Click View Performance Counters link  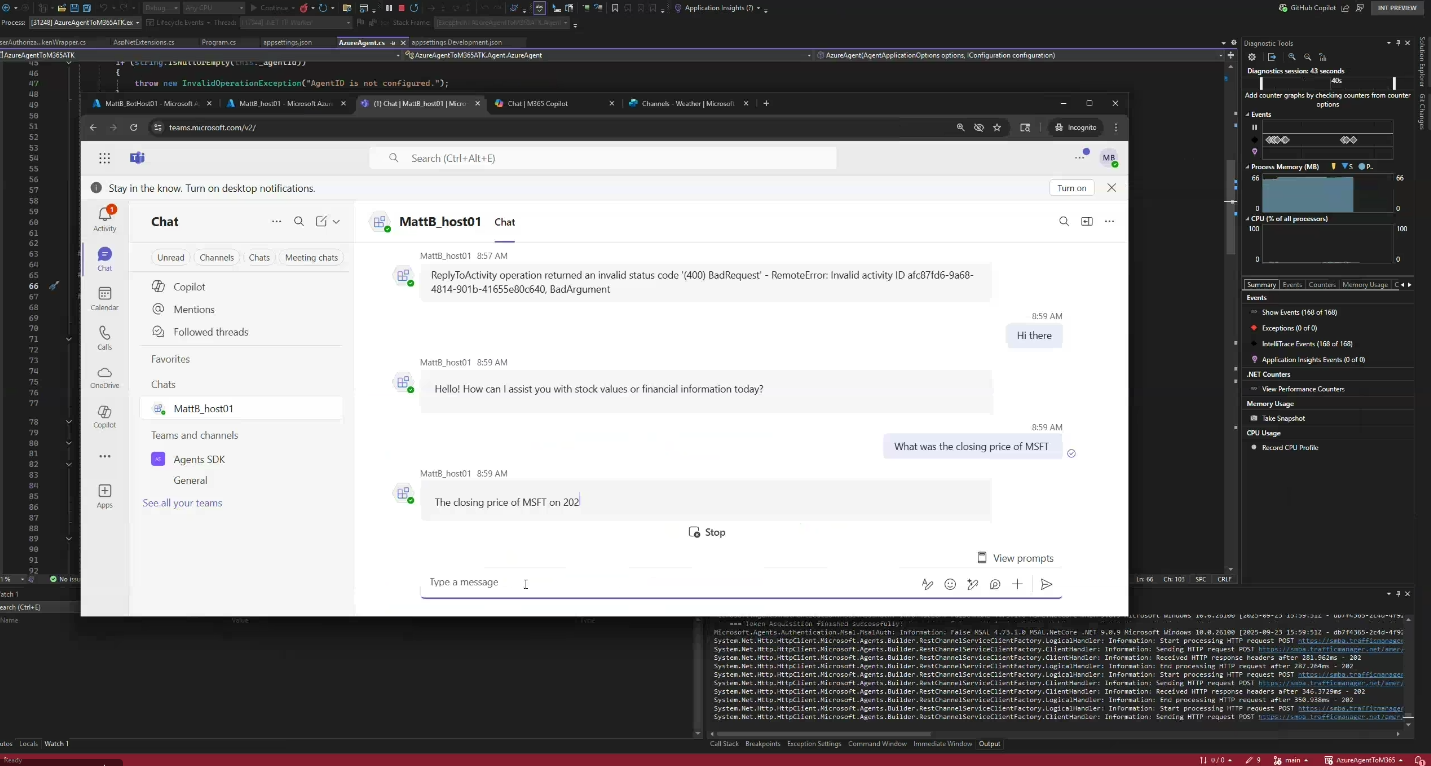[x=1303, y=389]
